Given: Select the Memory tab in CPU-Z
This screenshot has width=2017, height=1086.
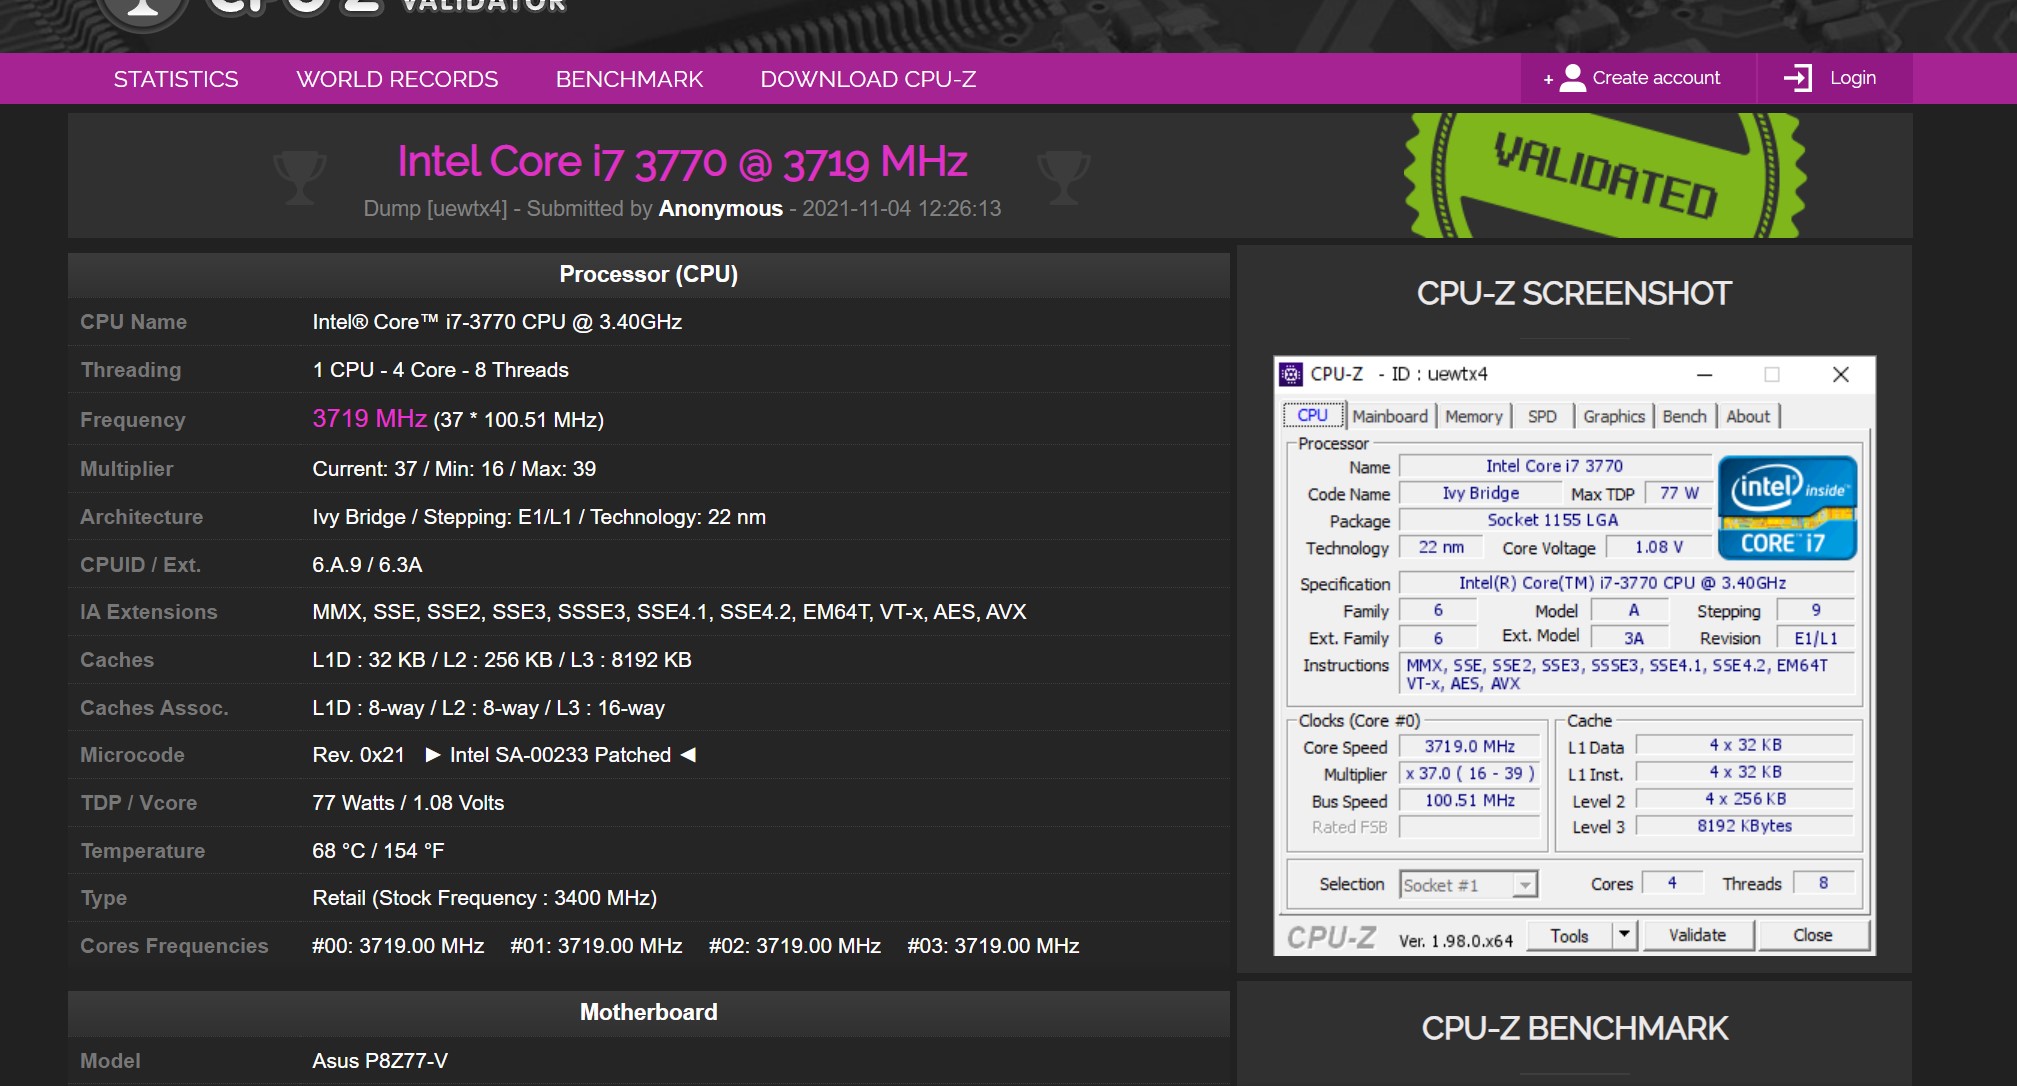Looking at the screenshot, I should click(1472, 417).
